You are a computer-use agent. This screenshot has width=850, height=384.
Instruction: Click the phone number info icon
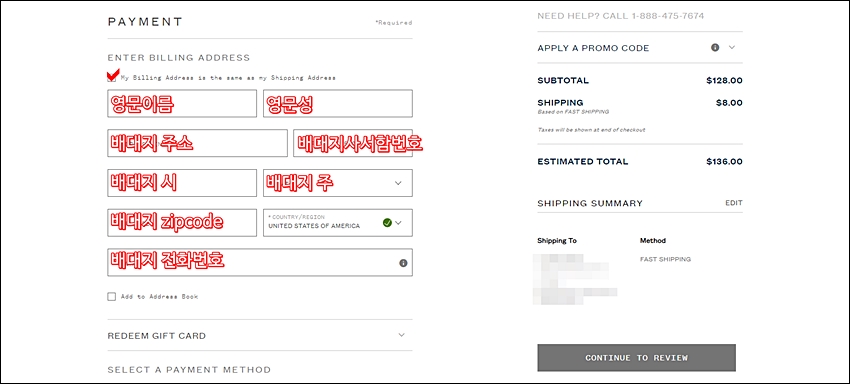coord(403,263)
